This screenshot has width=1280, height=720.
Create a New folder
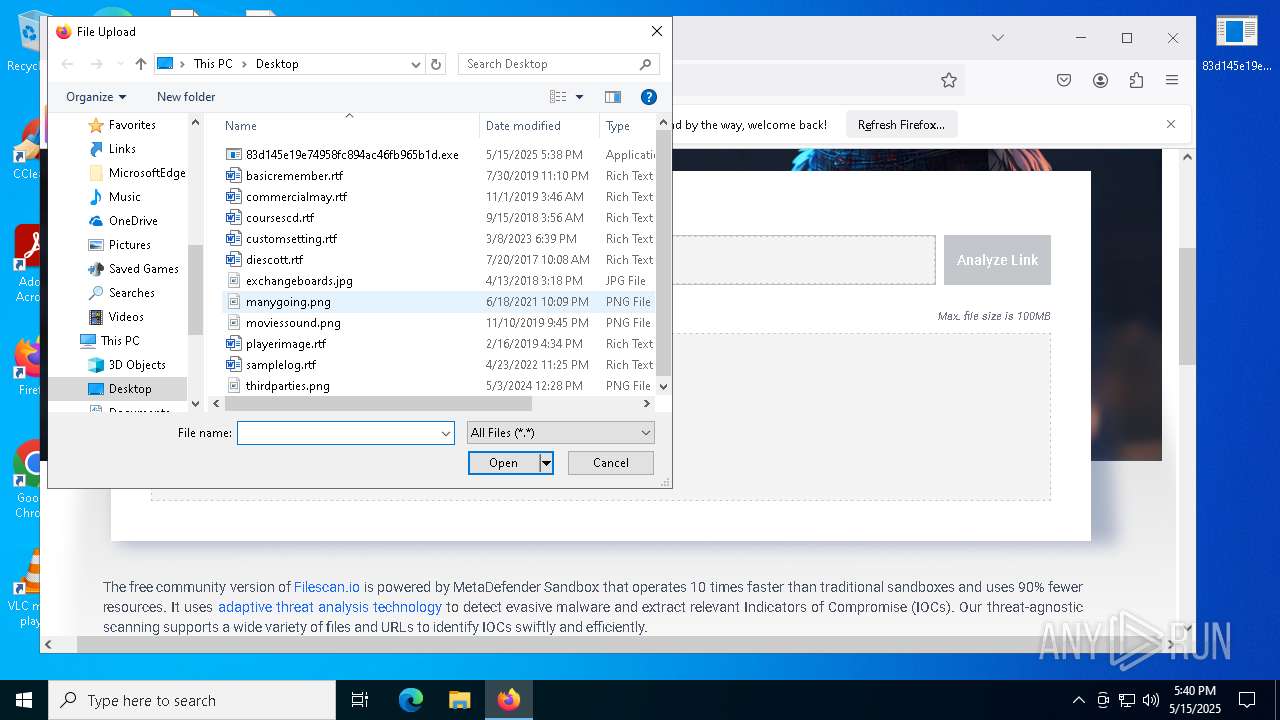tap(186, 97)
